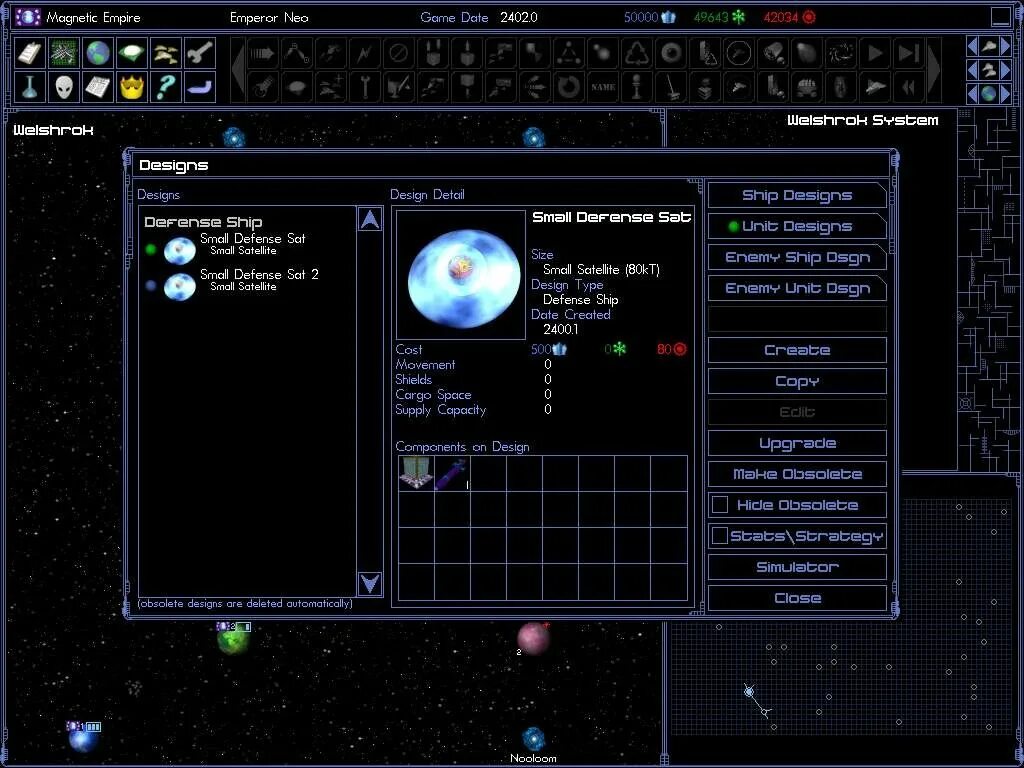The width and height of the screenshot is (1024, 768).
Task: Select the green planet on system map
Action: pyautogui.click(x=233, y=641)
